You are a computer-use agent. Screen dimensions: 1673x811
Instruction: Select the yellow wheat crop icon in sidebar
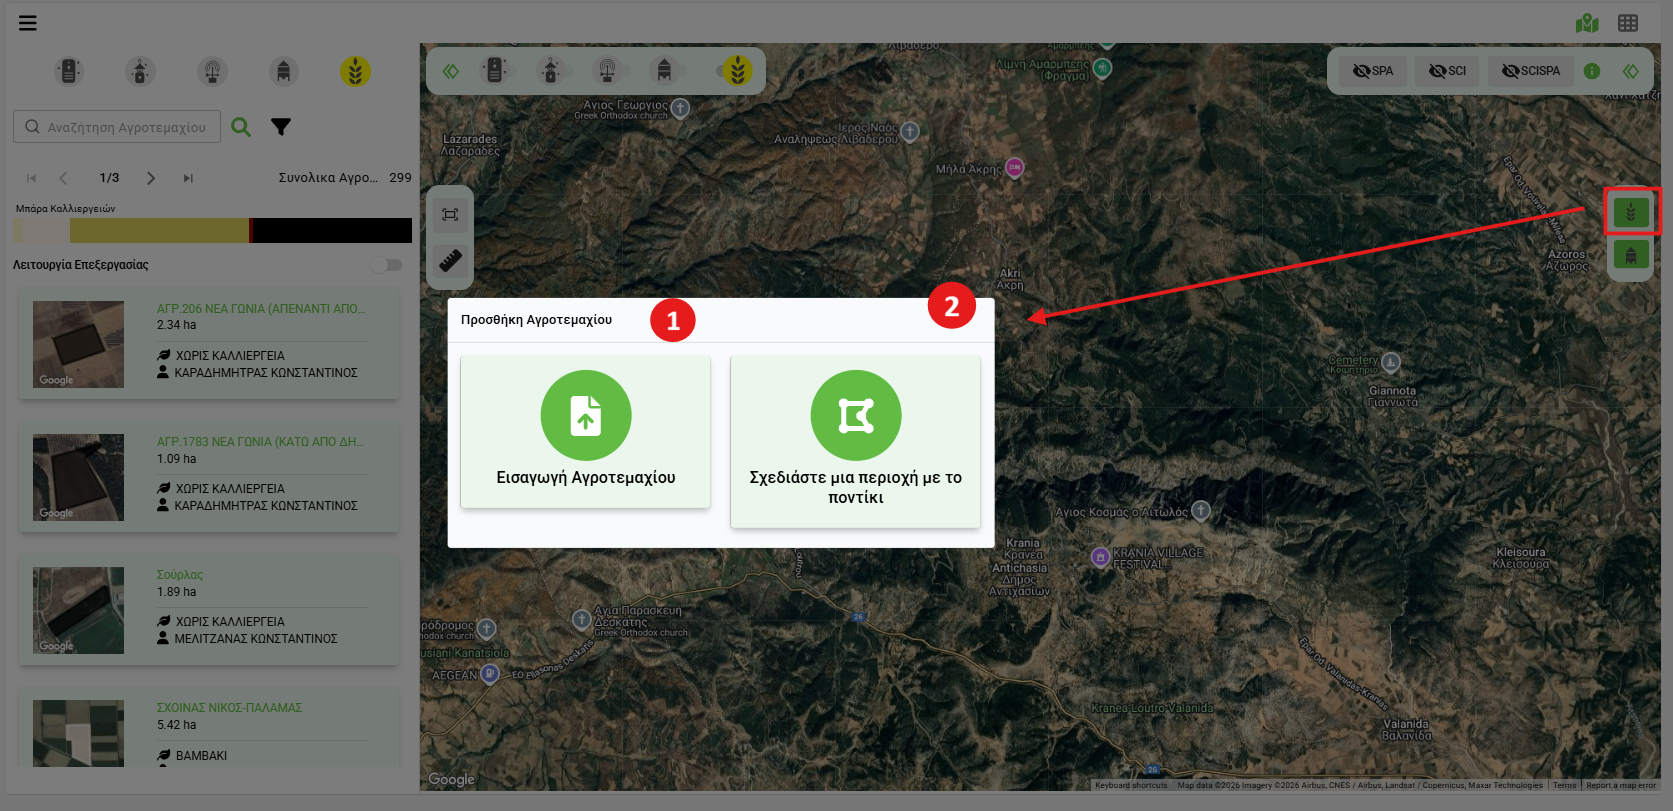[355, 72]
